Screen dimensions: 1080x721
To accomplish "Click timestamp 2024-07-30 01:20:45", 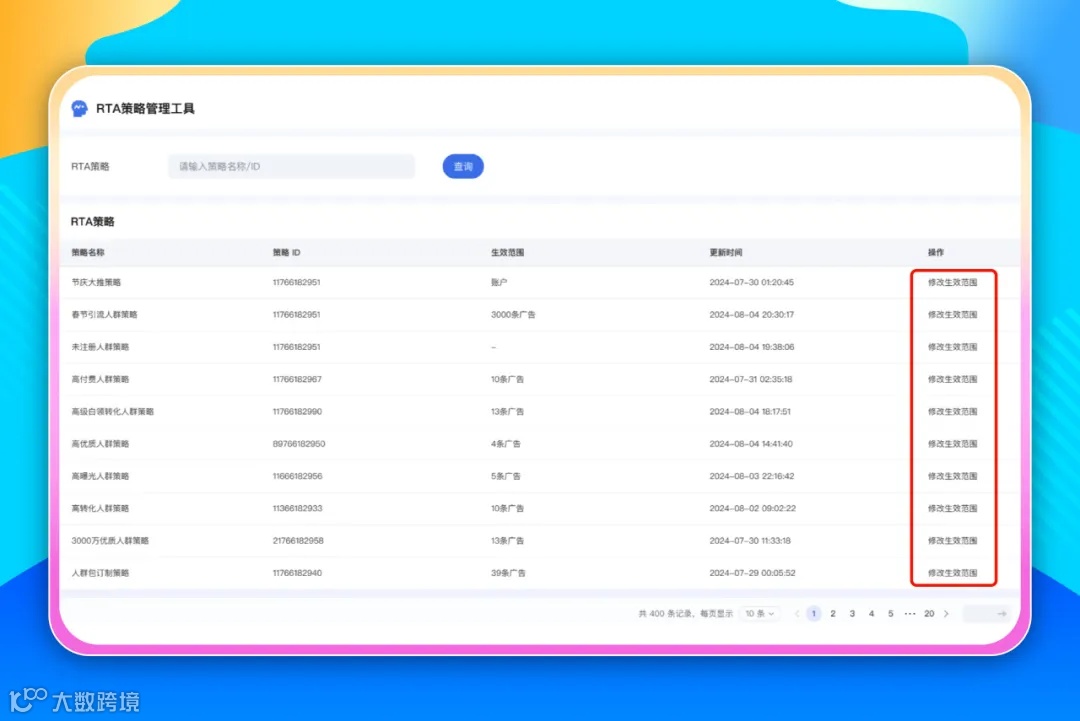I will point(751,282).
